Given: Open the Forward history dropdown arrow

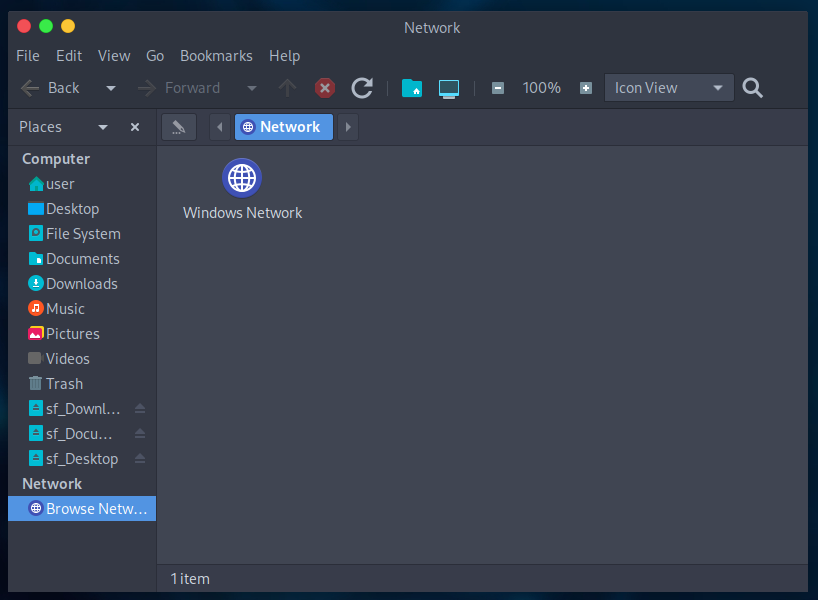Looking at the screenshot, I should tap(252, 88).
